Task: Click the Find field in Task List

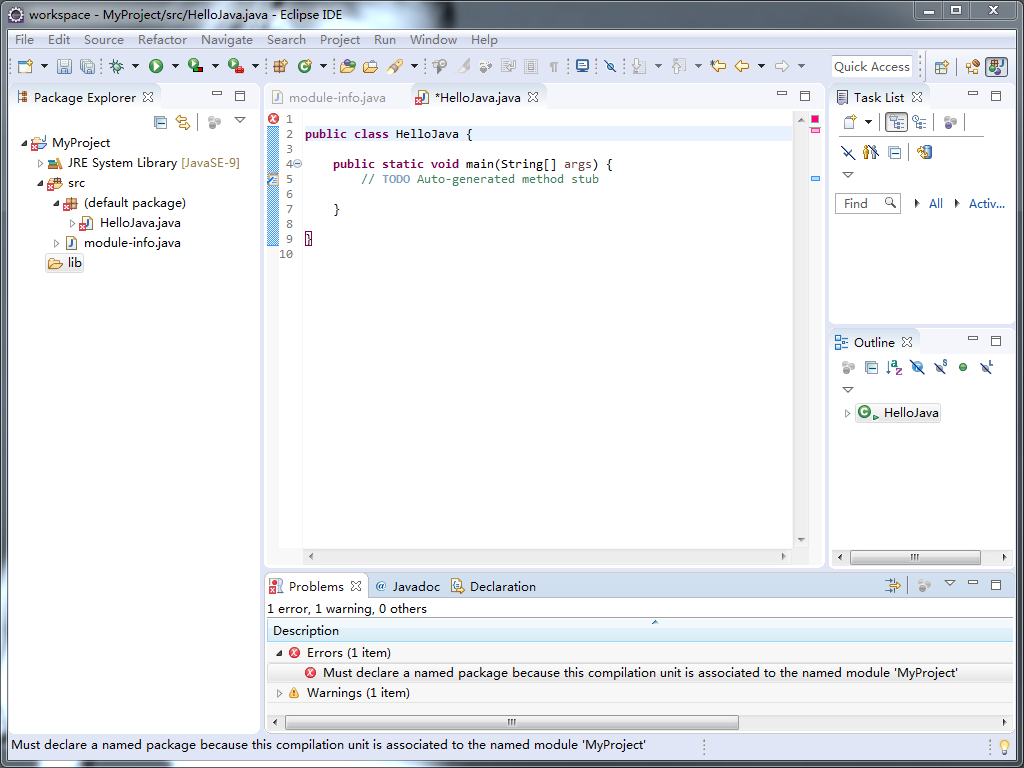Action: point(867,204)
